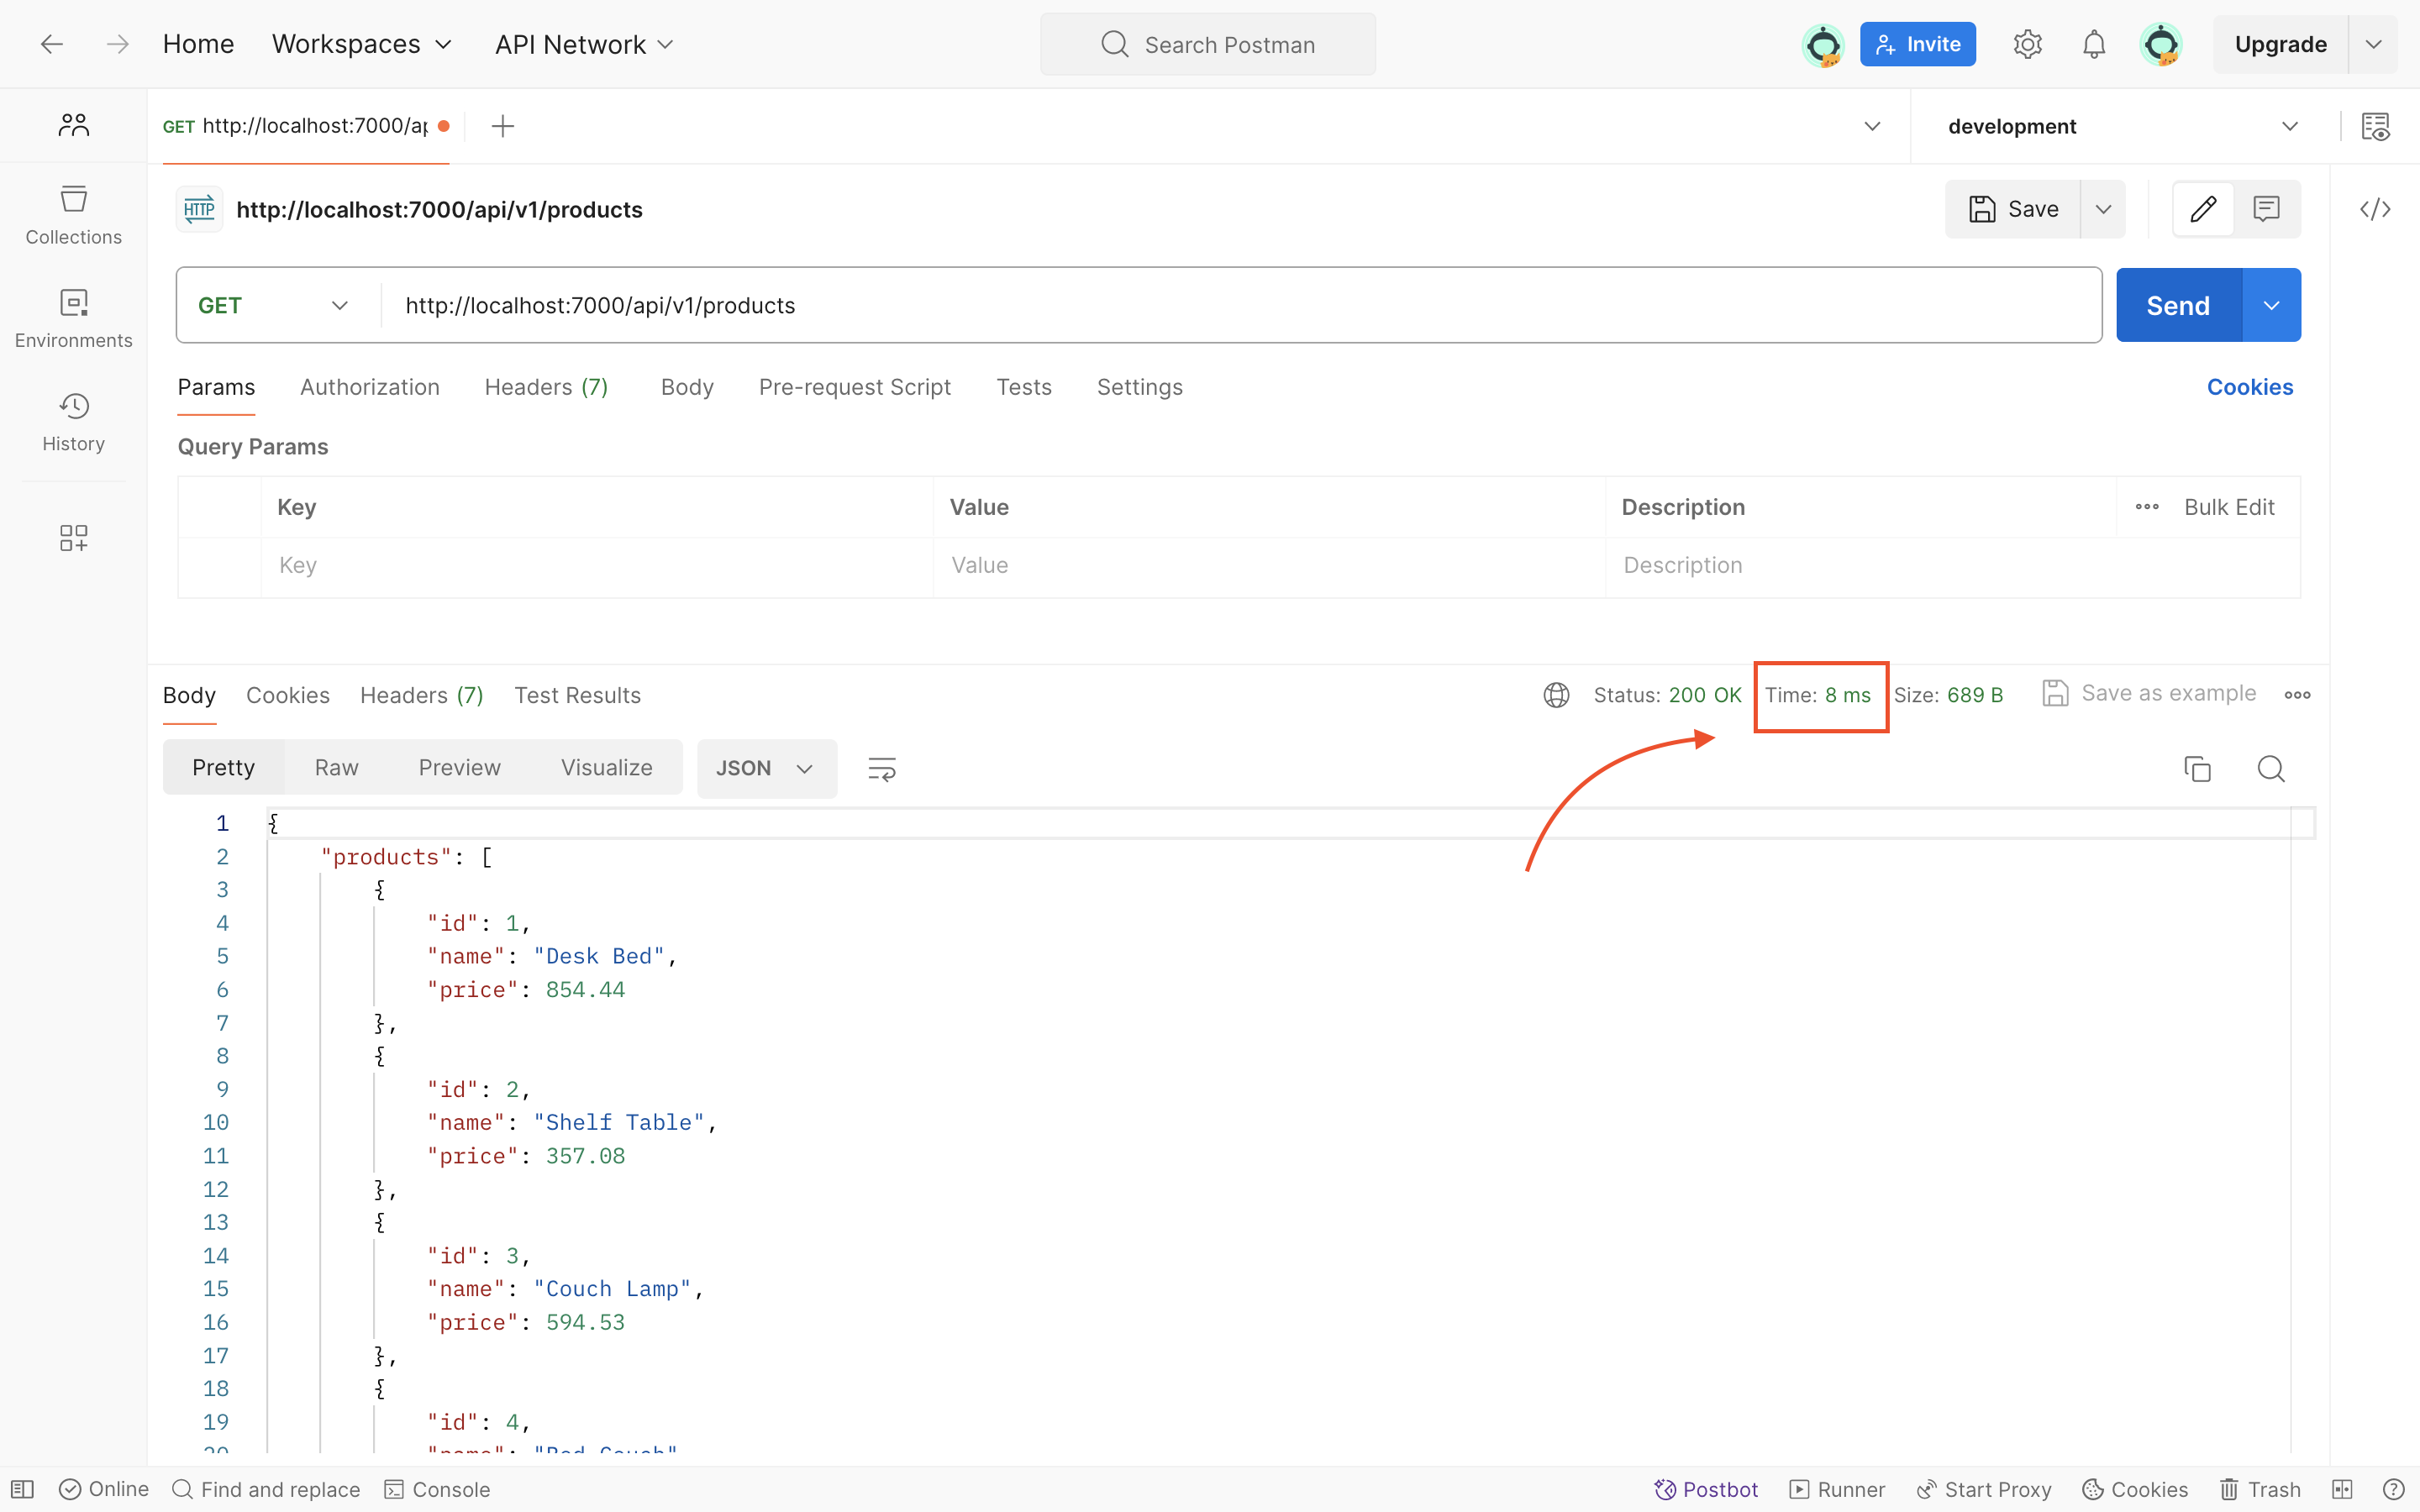This screenshot has width=2420, height=1512.
Task: Click the Send button
Action: [x=2179, y=305]
